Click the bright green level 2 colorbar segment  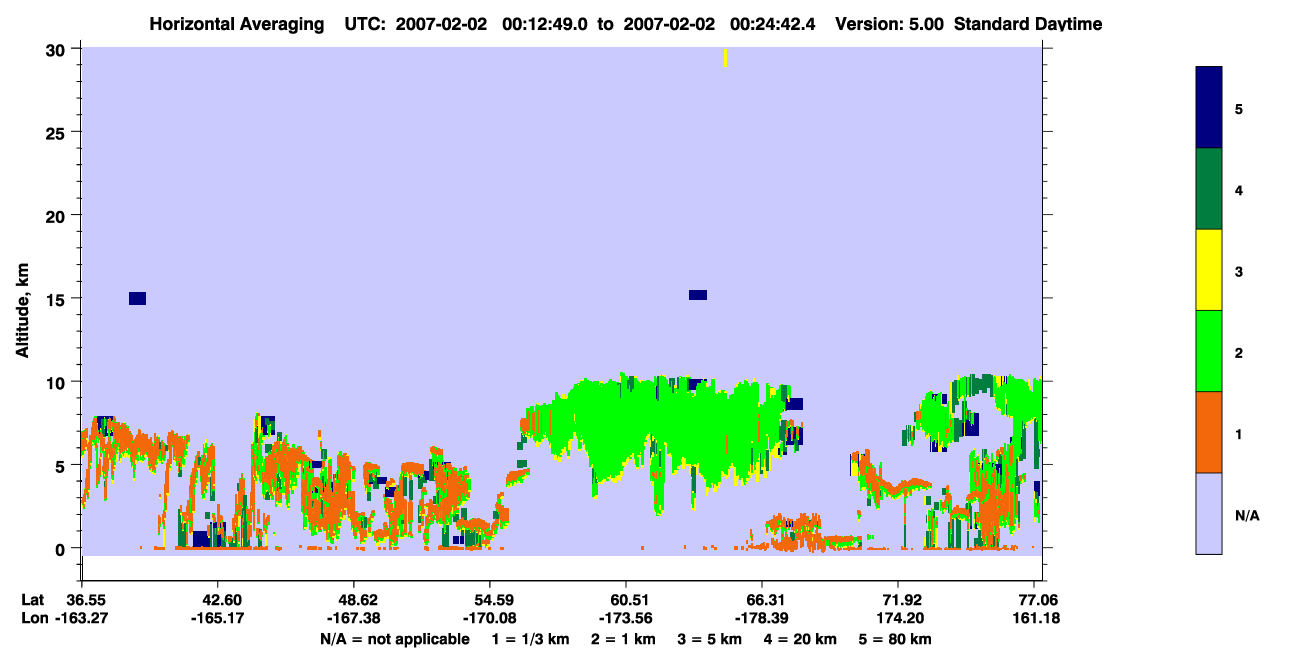point(1209,351)
